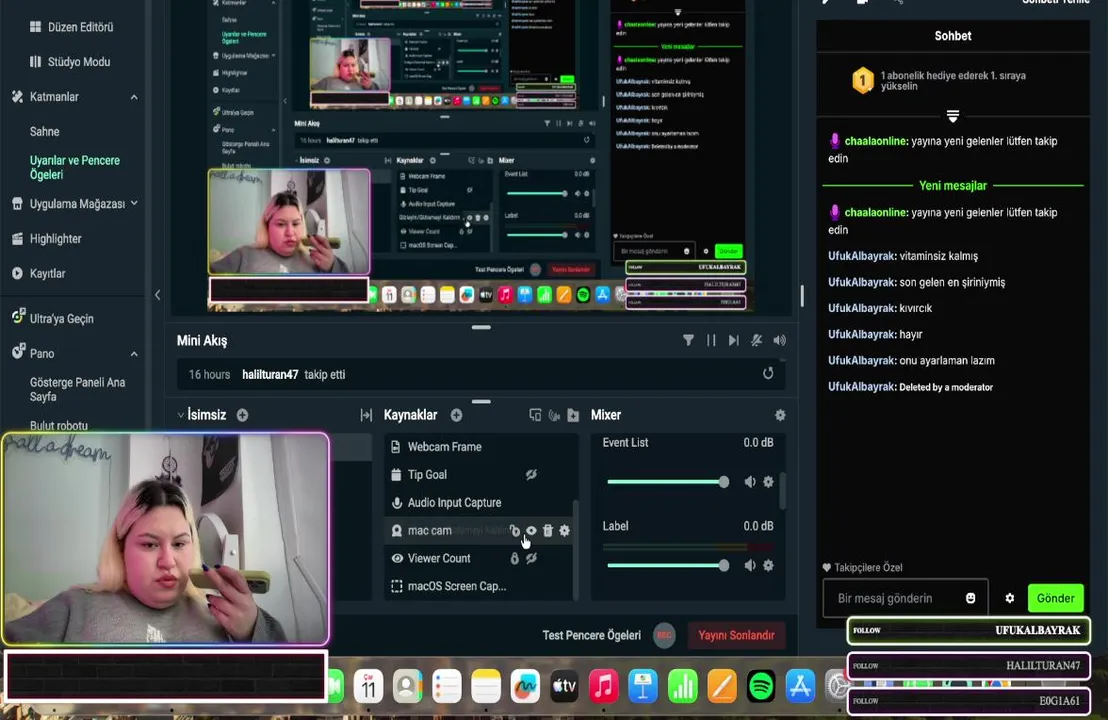The width and height of the screenshot is (1108, 720).
Task: Select Sahne under Katmanlar
Action: tap(45, 131)
